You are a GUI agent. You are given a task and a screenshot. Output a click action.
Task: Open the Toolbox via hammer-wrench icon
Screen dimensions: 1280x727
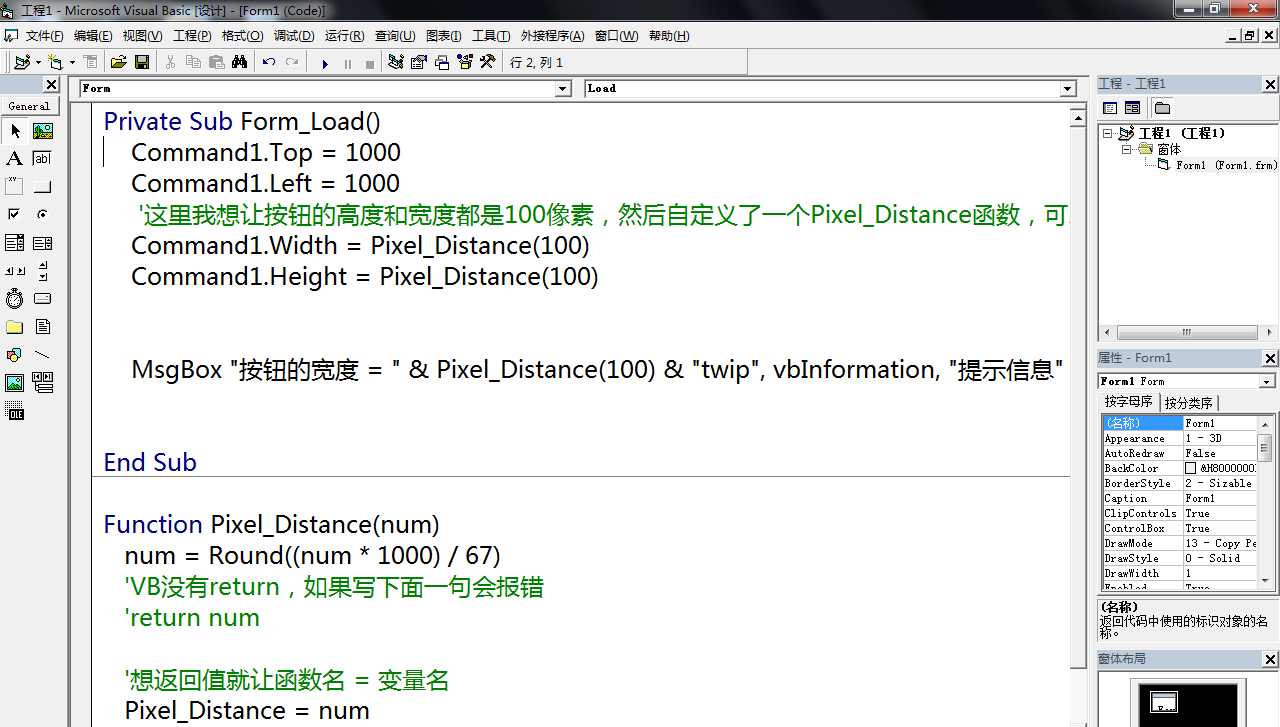point(487,62)
